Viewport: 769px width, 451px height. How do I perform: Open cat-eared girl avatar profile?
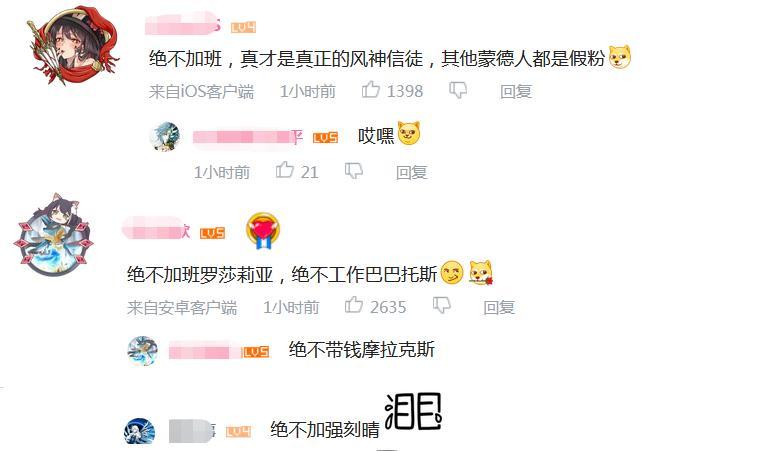pos(53,234)
